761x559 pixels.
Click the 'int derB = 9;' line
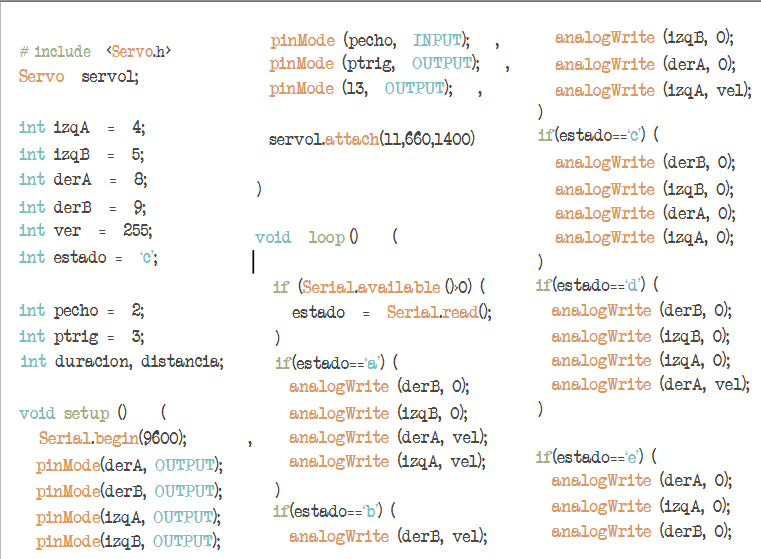(x=83, y=207)
